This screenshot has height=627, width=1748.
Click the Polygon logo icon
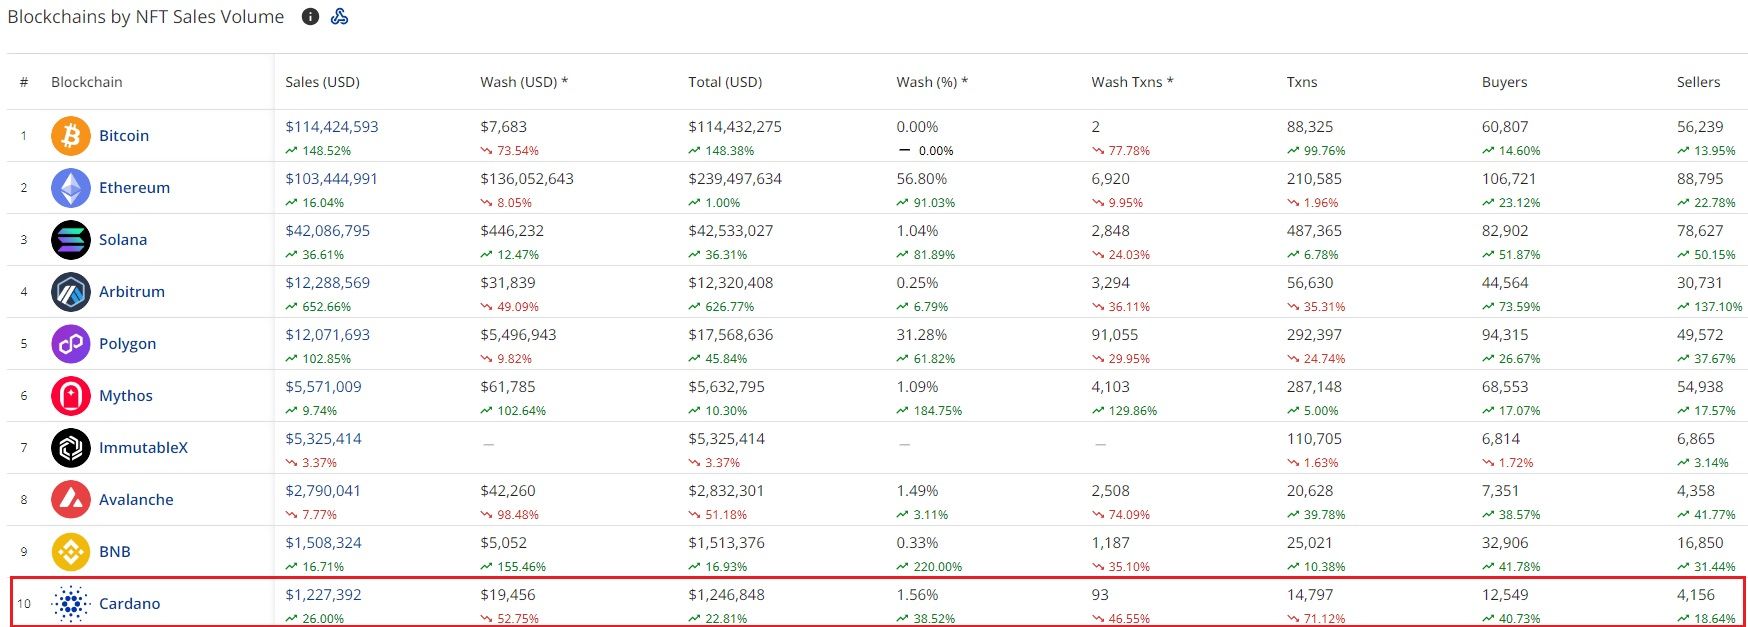pyautogui.click(x=71, y=344)
